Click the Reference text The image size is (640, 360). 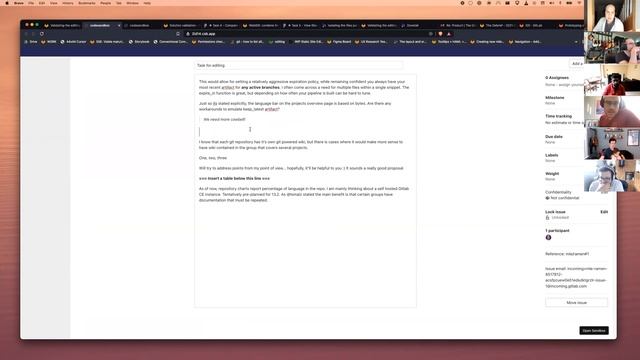[567, 254]
